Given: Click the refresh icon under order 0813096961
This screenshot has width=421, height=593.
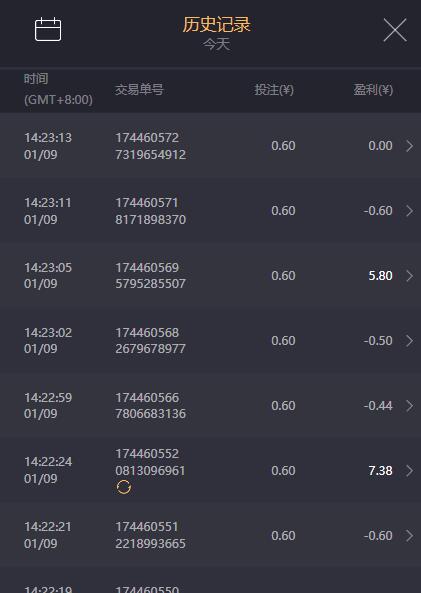Looking at the screenshot, I should pos(124,487).
